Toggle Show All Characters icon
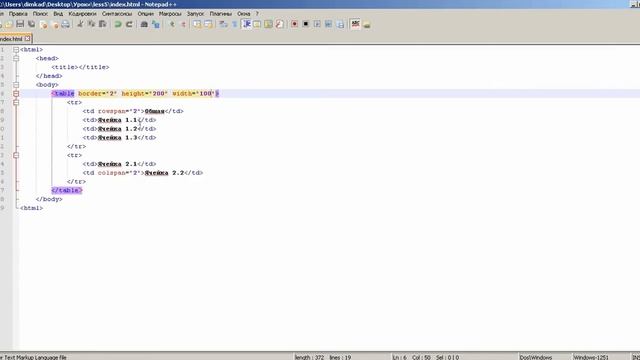 pyautogui.click(x=235, y=24)
